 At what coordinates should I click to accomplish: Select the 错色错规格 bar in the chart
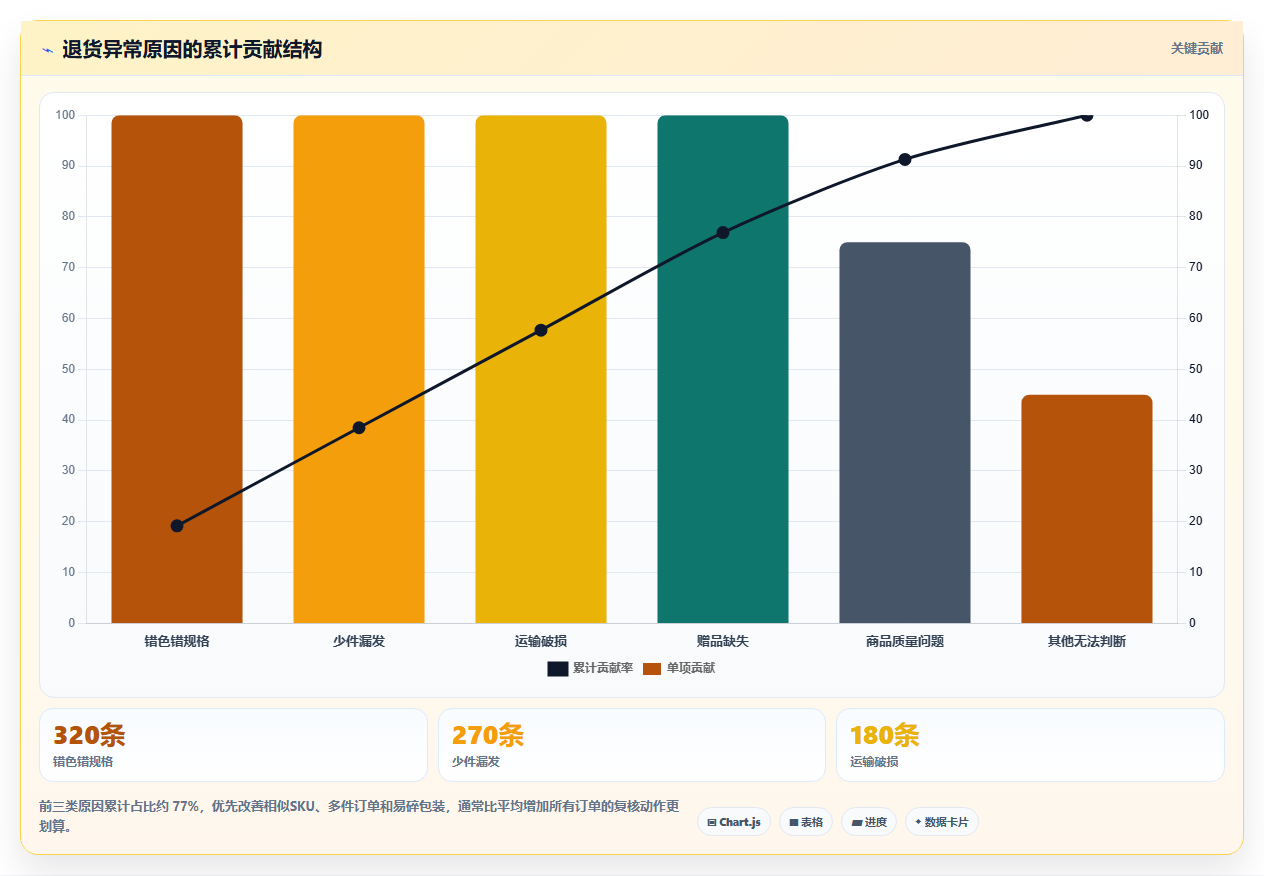[177, 369]
